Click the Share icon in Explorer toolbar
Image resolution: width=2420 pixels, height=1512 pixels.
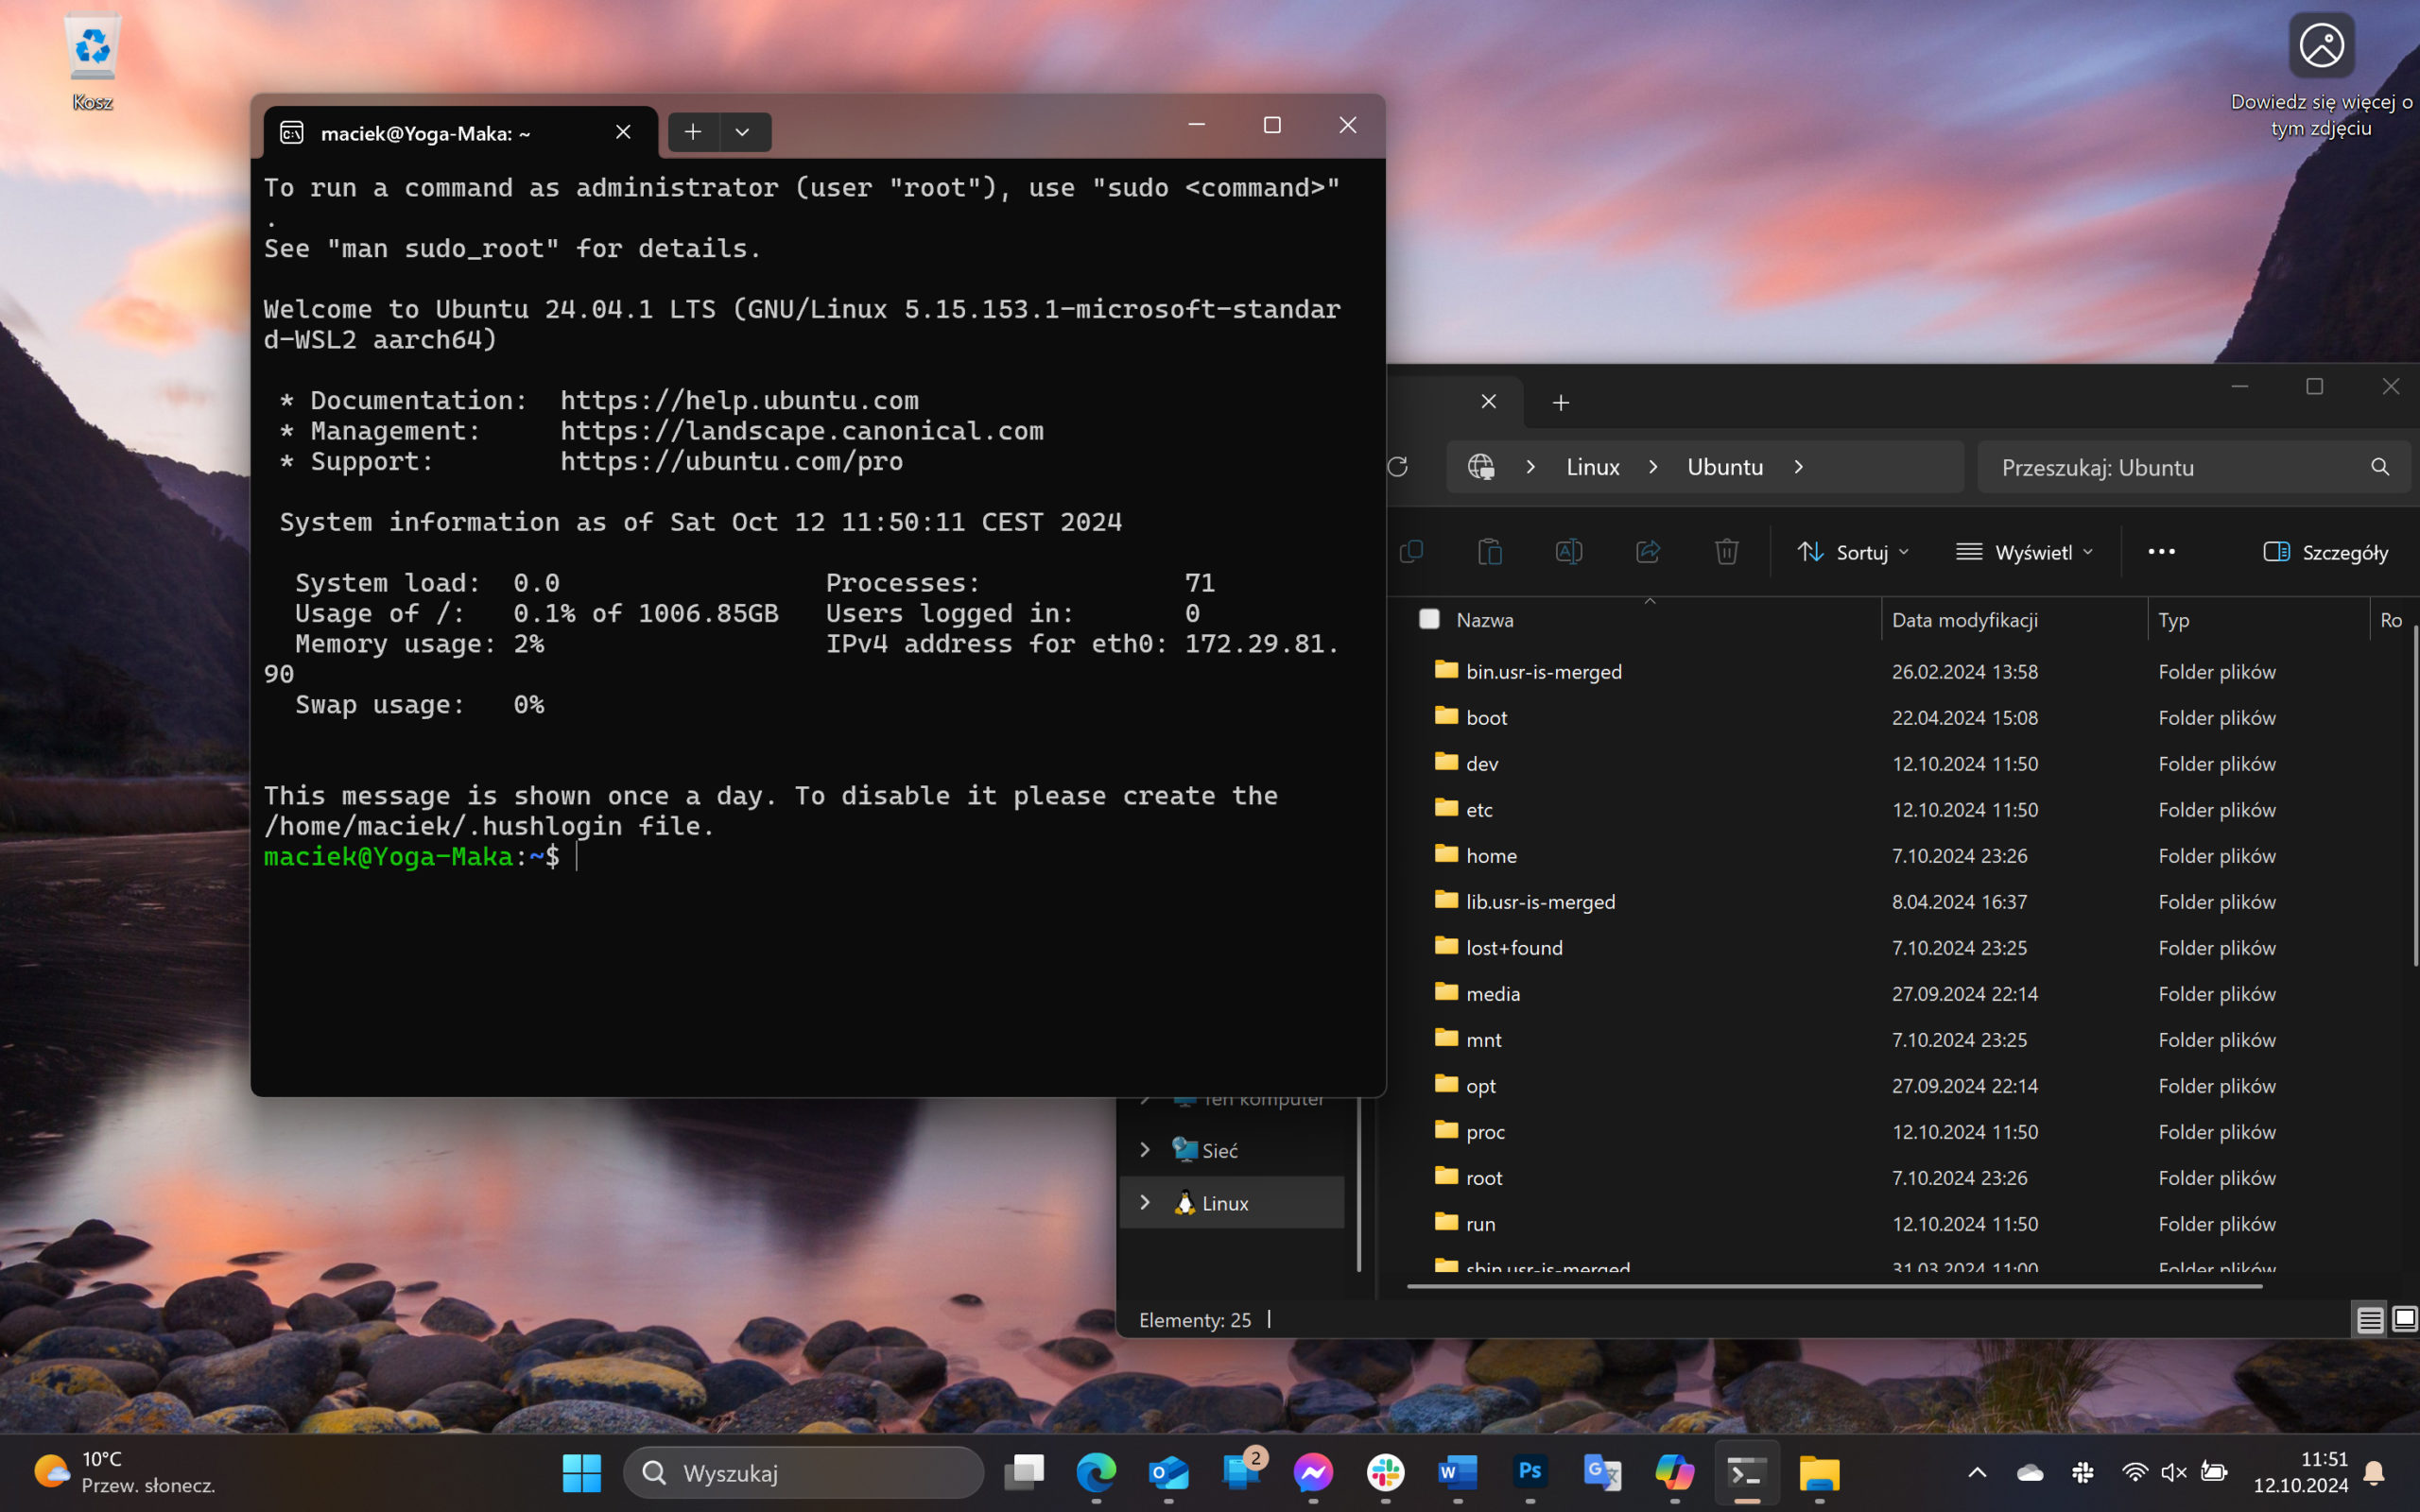click(x=1648, y=551)
